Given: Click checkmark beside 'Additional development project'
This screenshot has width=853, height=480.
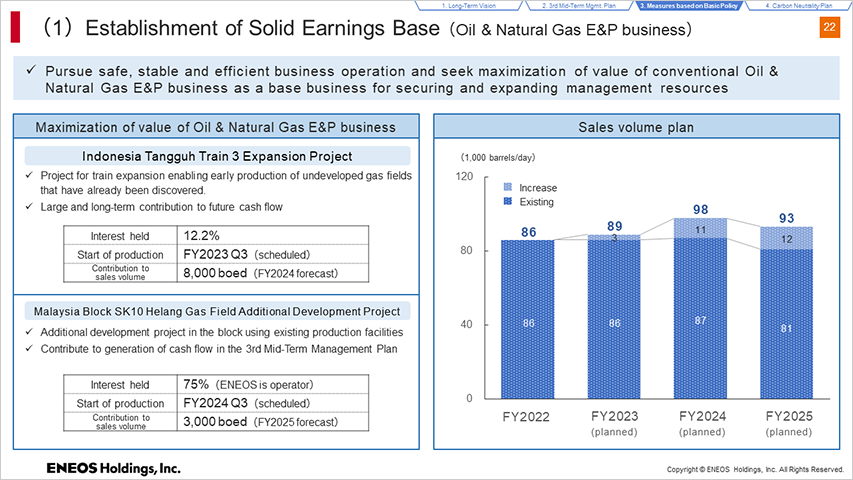Looking at the screenshot, I should [29, 331].
